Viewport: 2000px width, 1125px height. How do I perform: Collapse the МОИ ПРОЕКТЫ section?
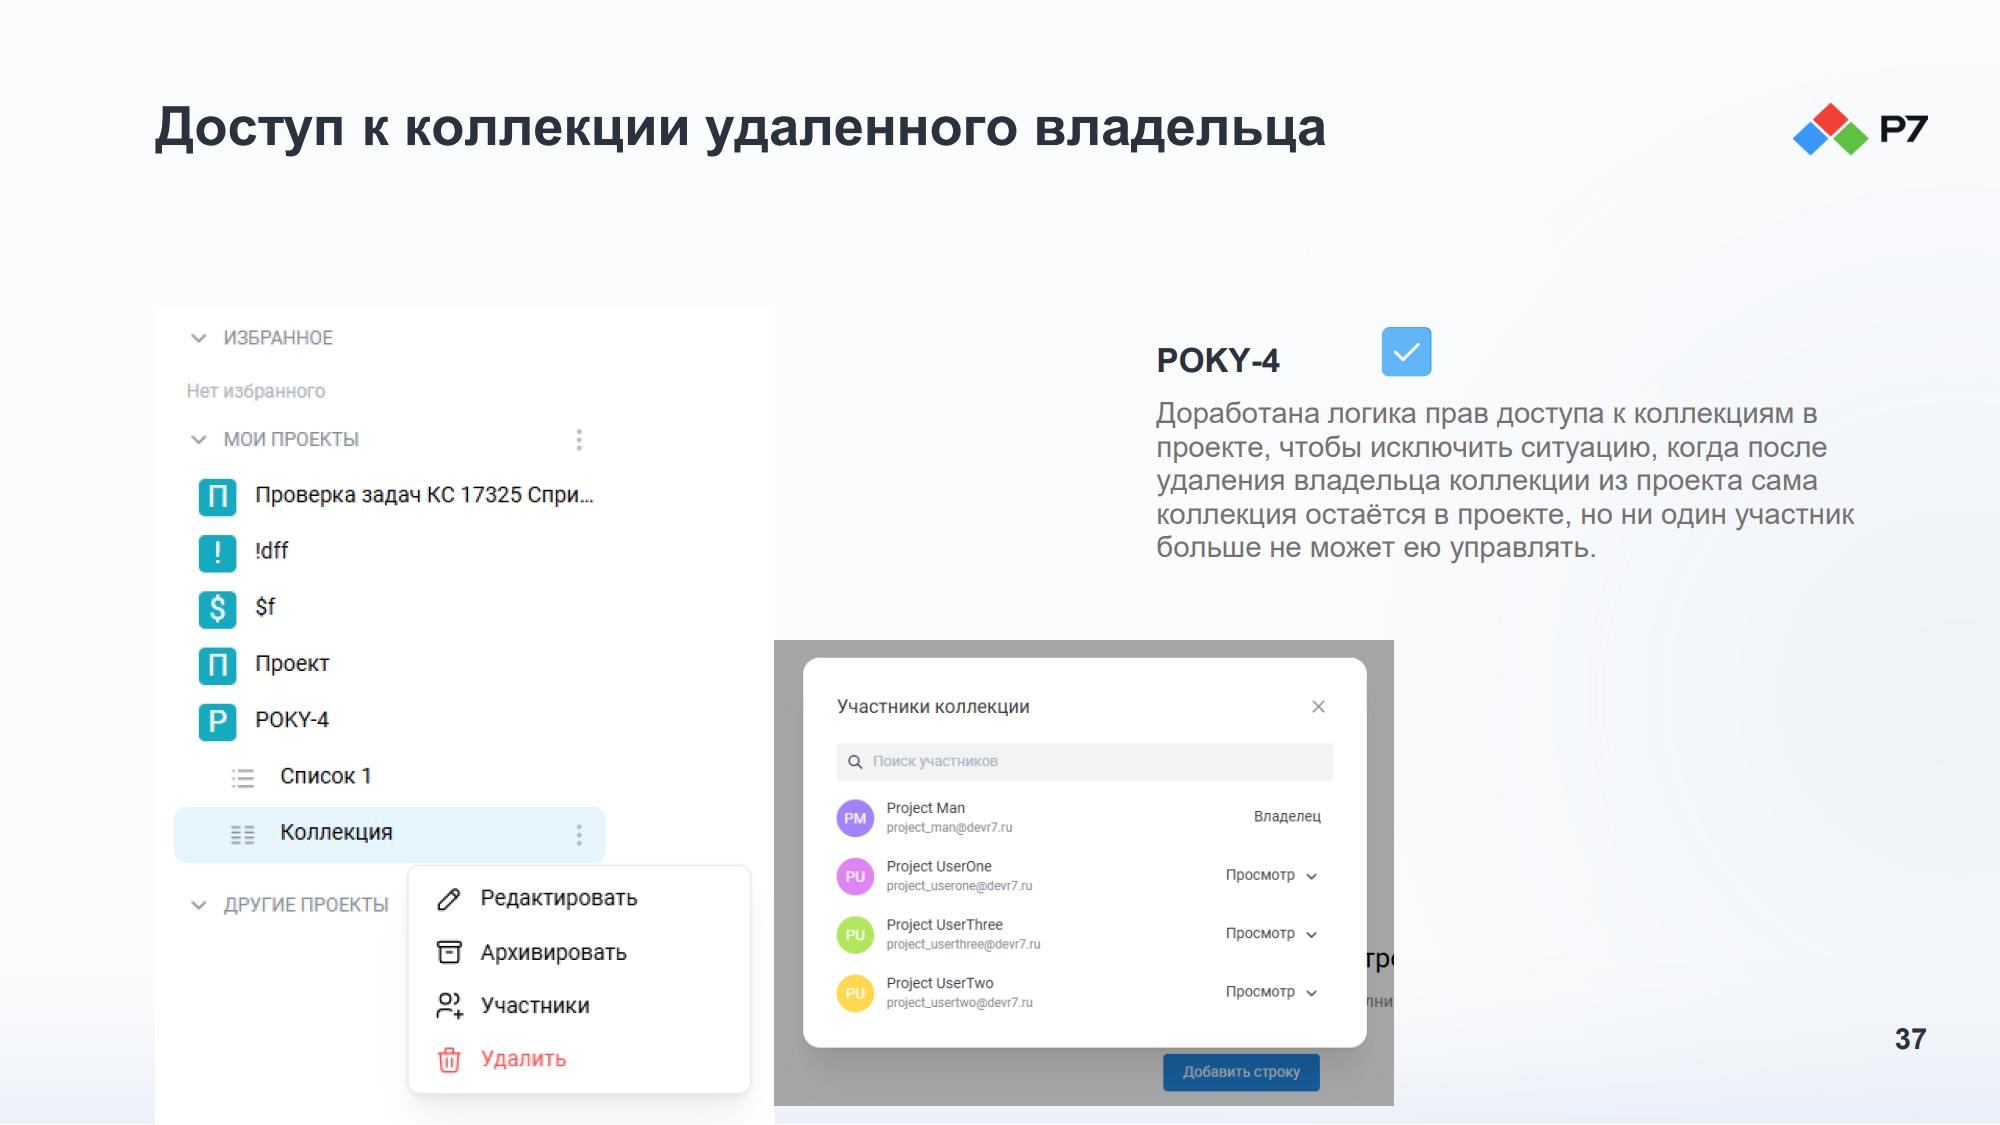point(199,440)
